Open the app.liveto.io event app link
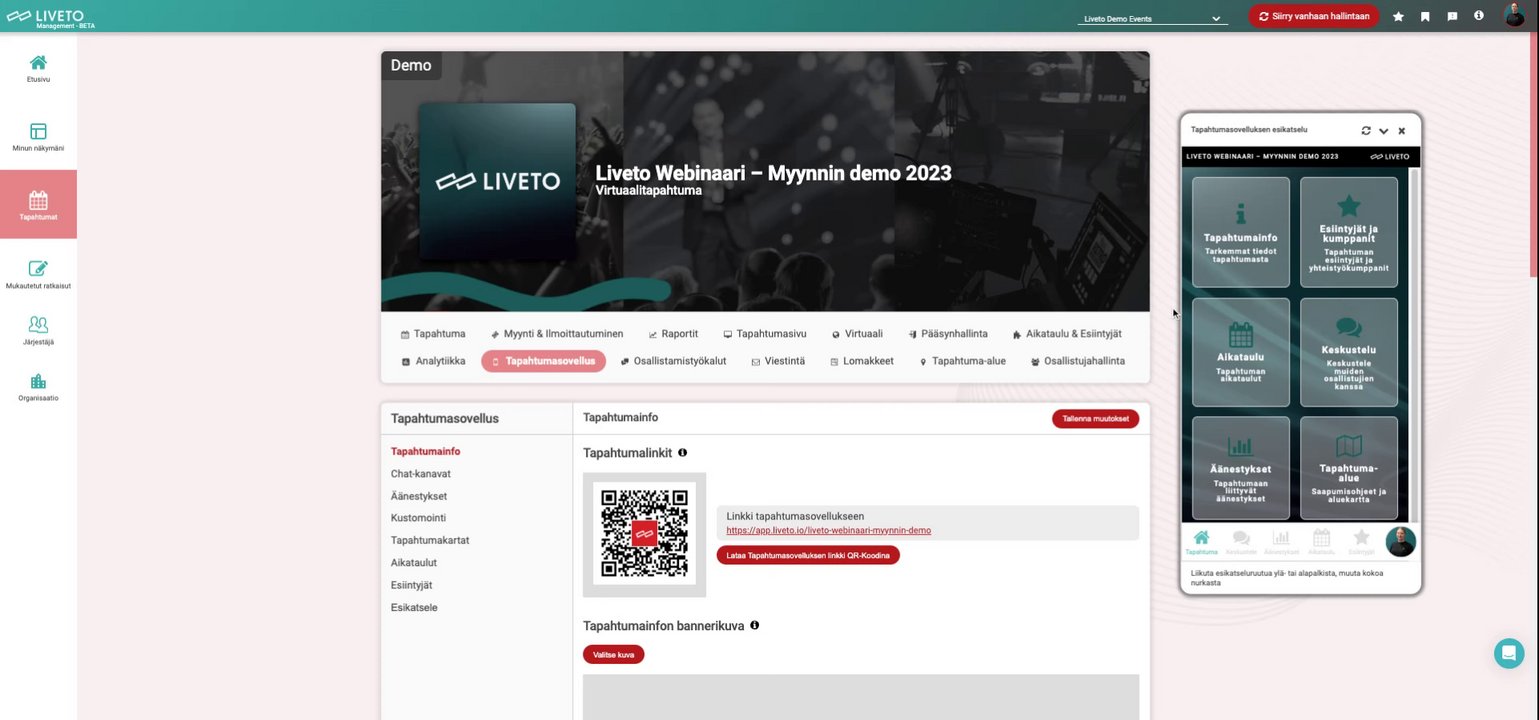Image resolution: width=1539 pixels, height=720 pixels. [828, 530]
